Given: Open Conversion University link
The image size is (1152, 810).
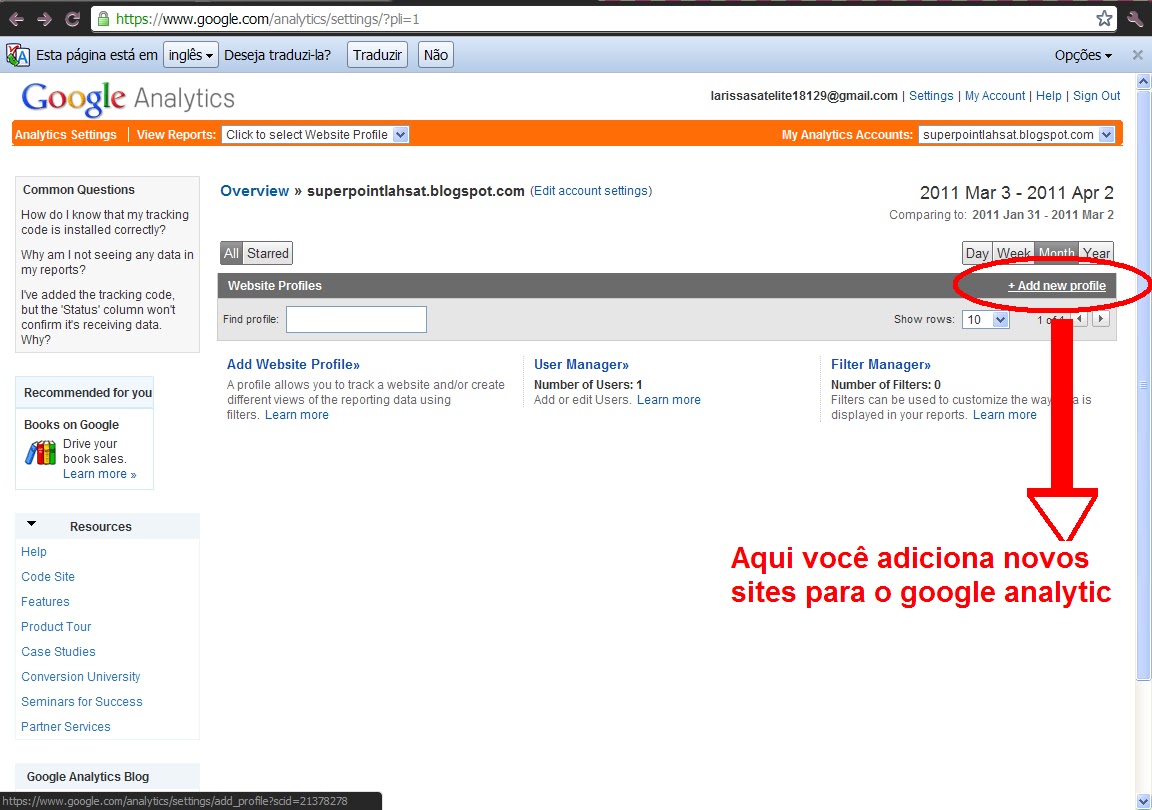Looking at the screenshot, I should tap(81, 677).
